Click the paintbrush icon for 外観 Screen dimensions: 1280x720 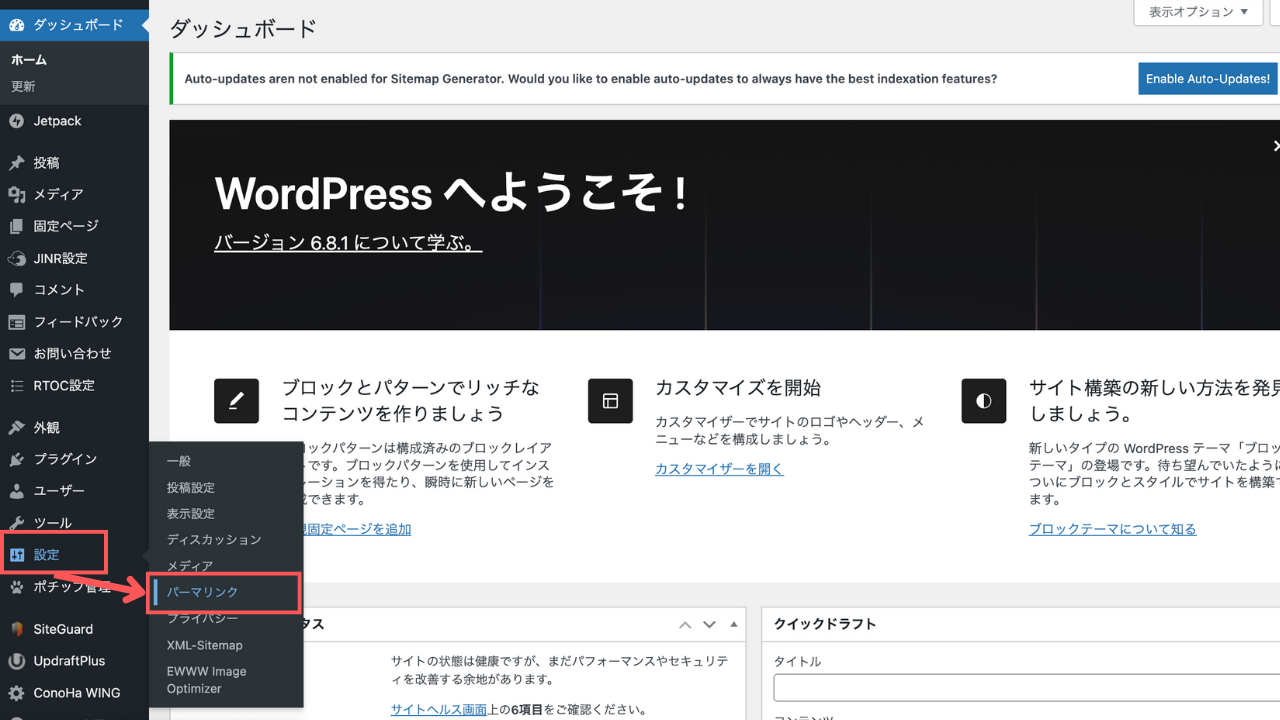tap(16, 428)
